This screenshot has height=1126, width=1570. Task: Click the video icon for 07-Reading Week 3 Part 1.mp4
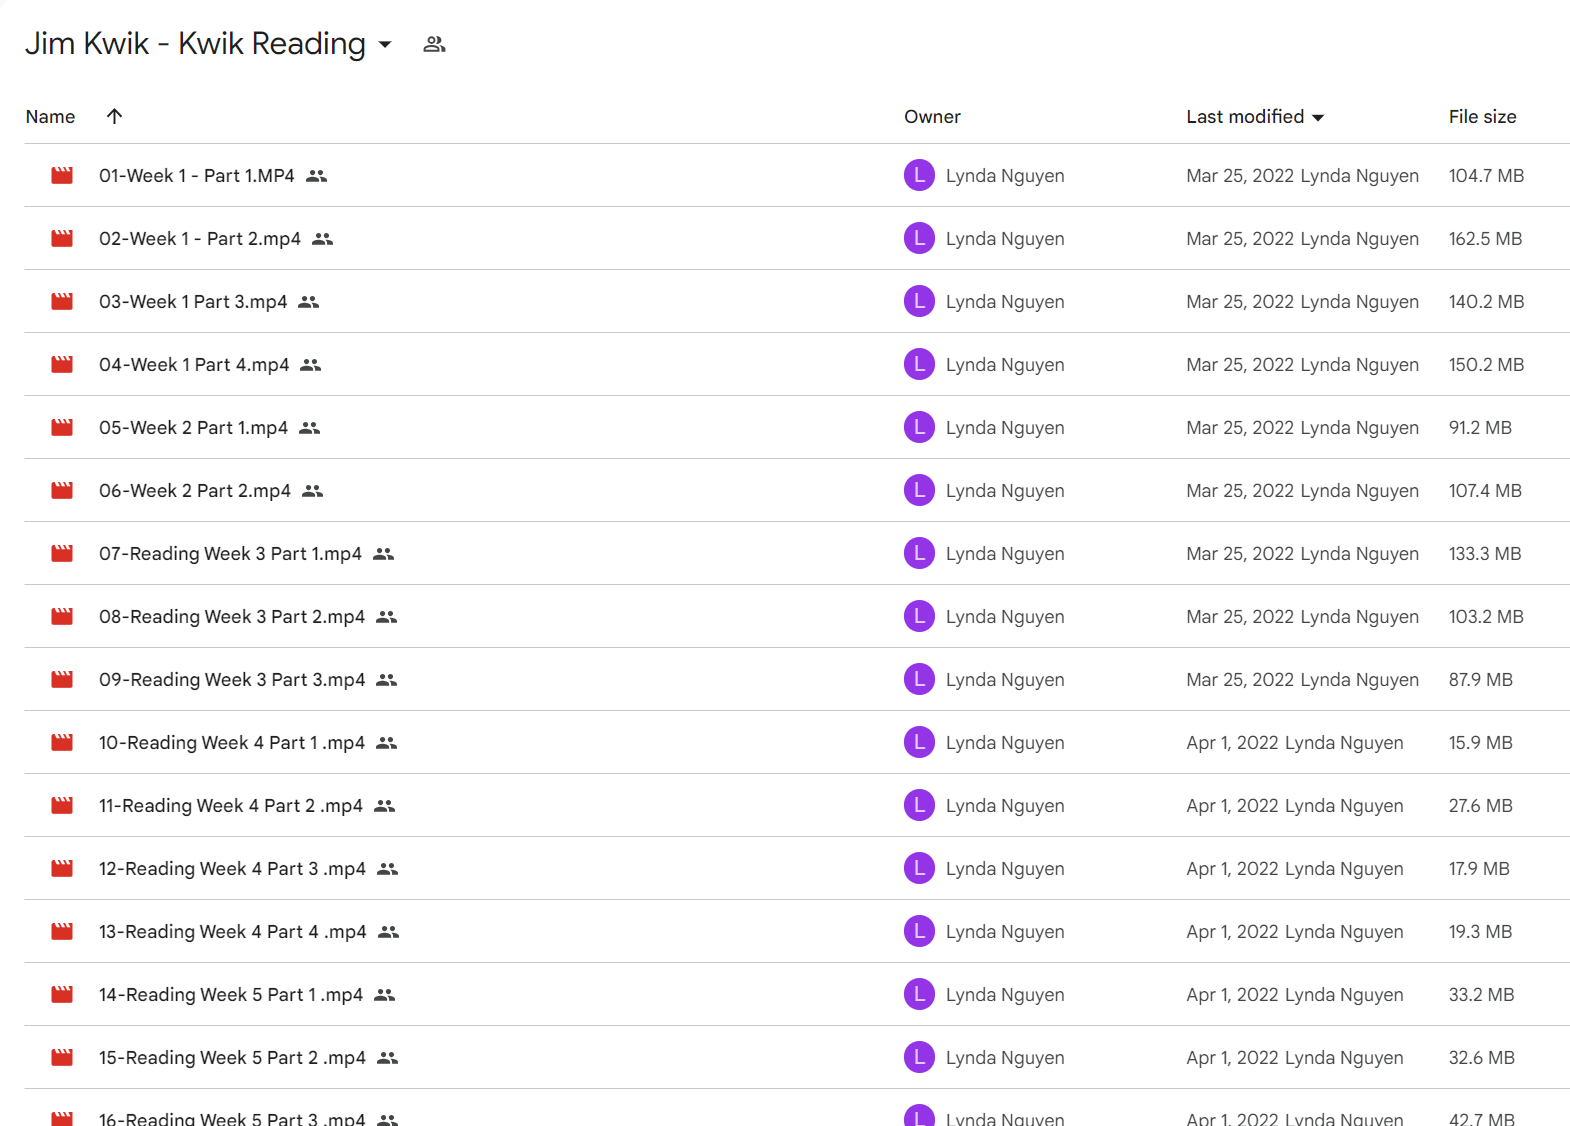point(62,553)
